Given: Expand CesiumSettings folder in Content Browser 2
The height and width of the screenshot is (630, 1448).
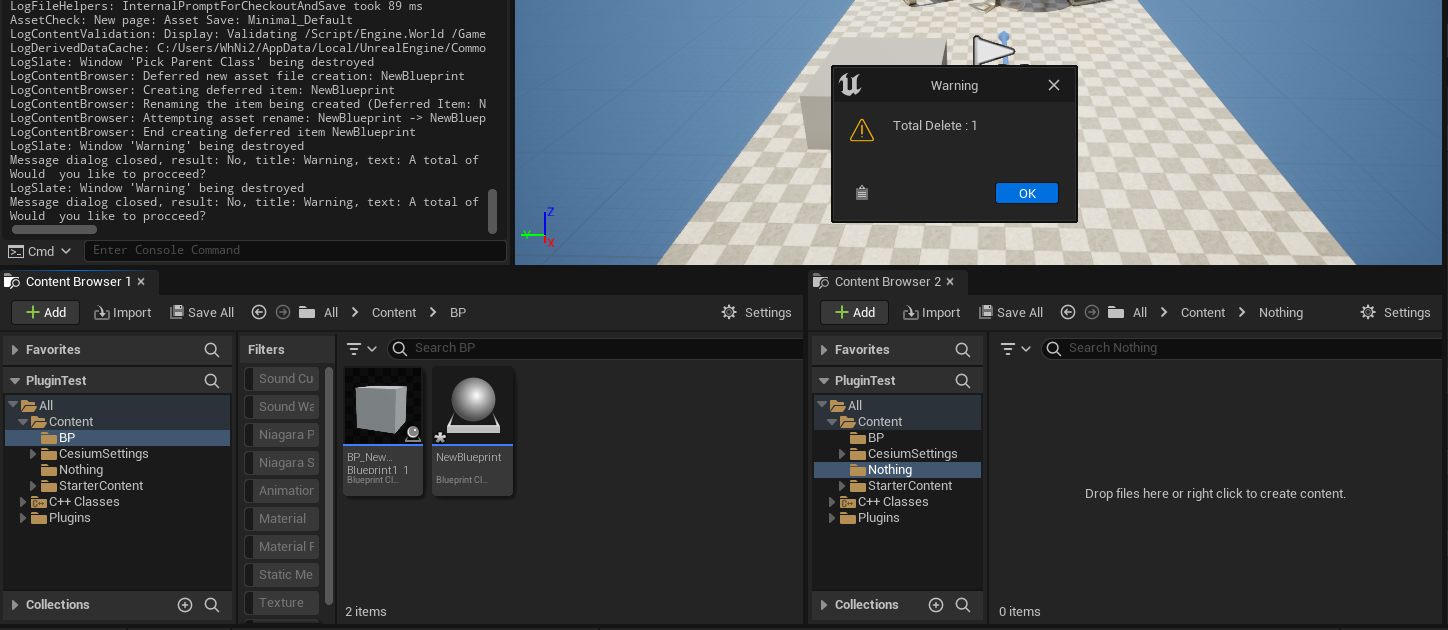Looking at the screenshot, I should coord(843,454).
